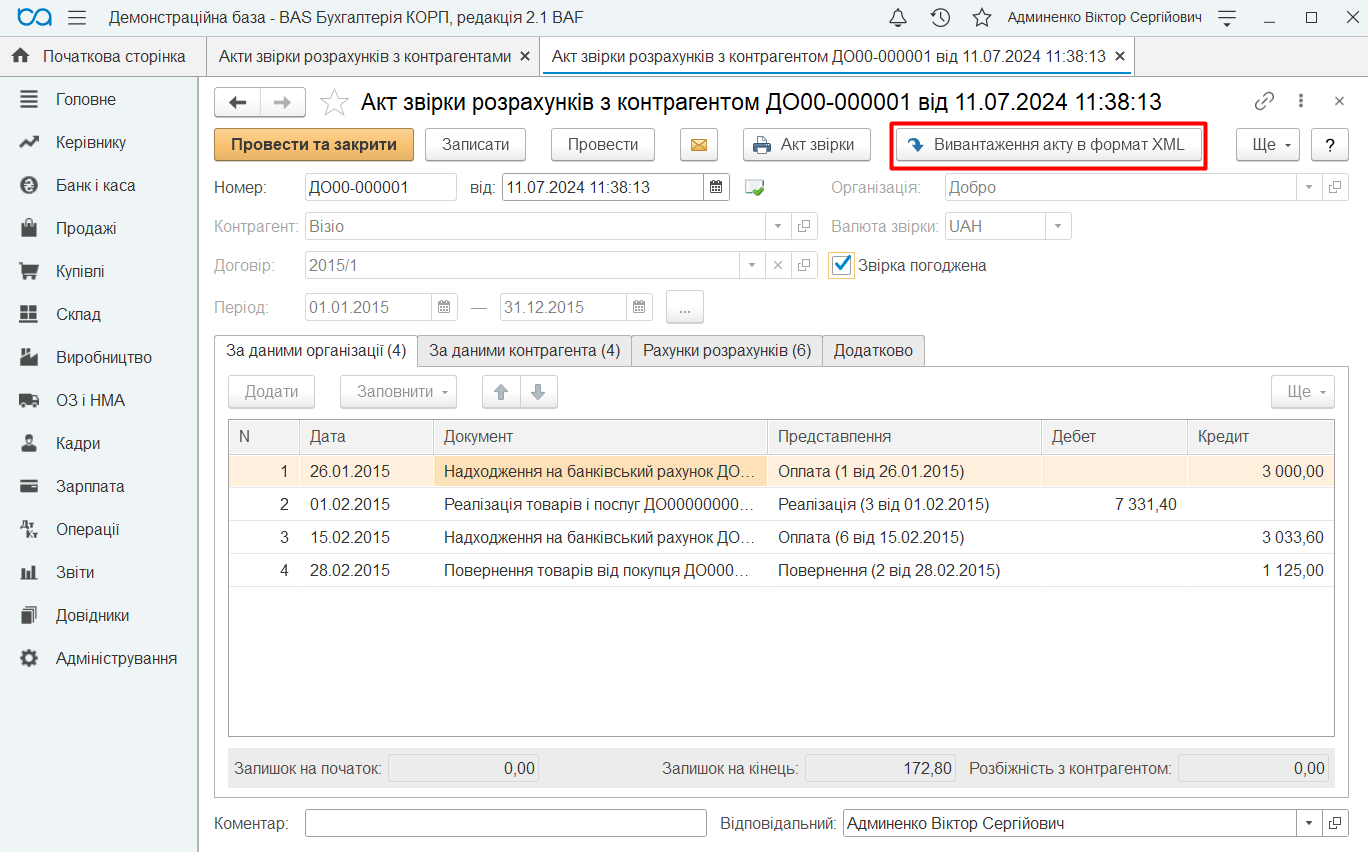
Task: Open the three-dot document options menu
Action: [1301, 101]
